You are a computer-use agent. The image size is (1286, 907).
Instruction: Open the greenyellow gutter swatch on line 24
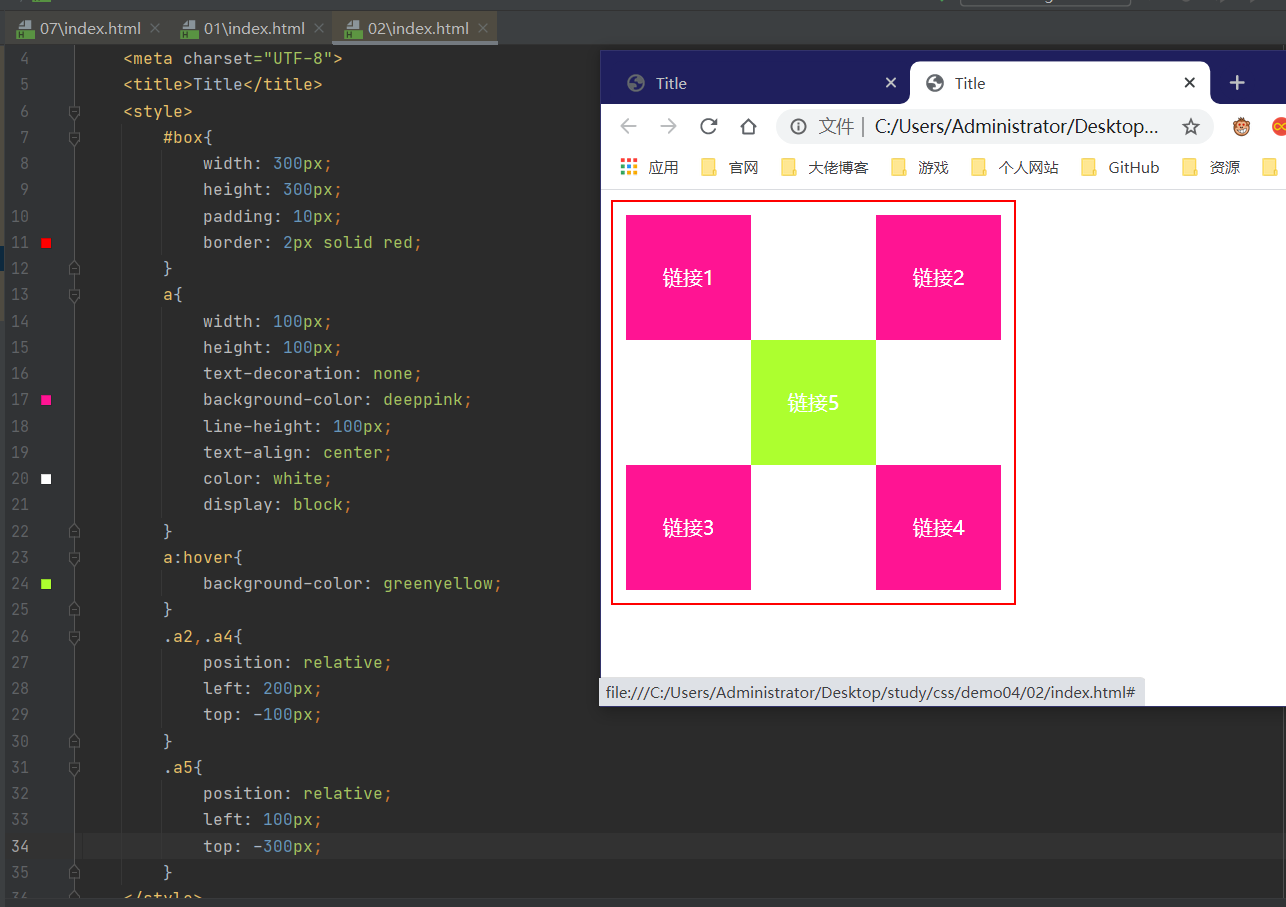46,584
